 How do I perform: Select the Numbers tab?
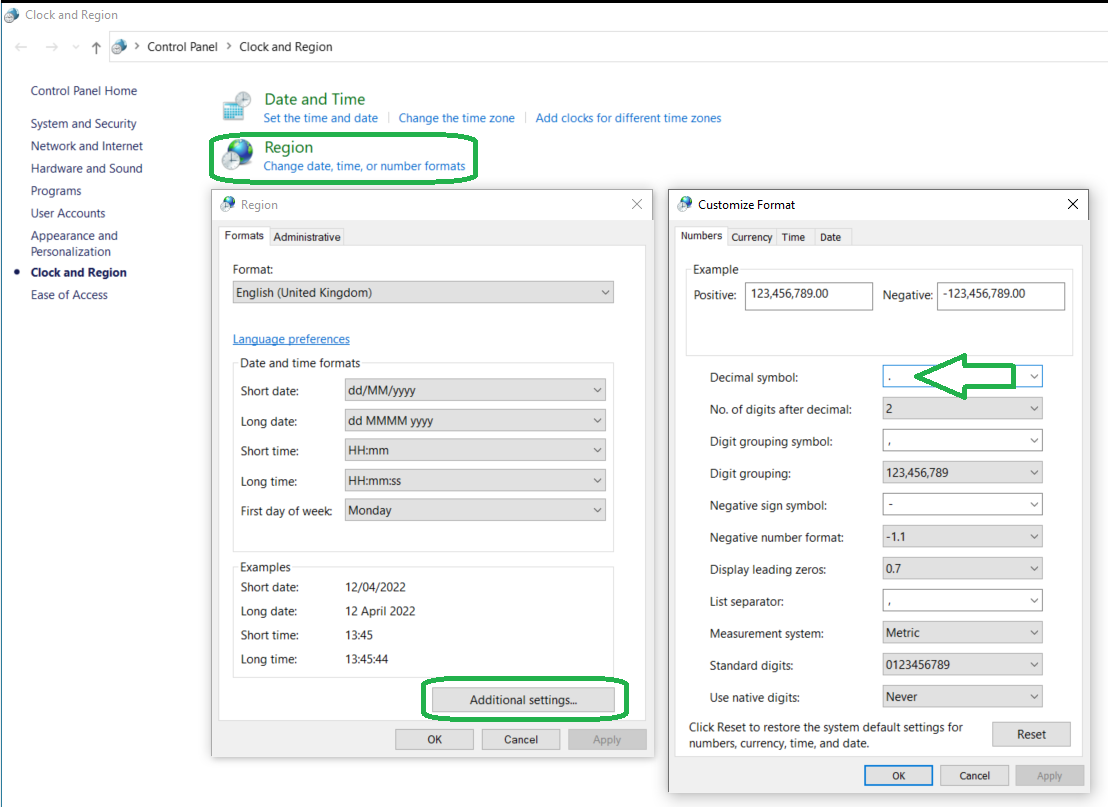point(701,236)
